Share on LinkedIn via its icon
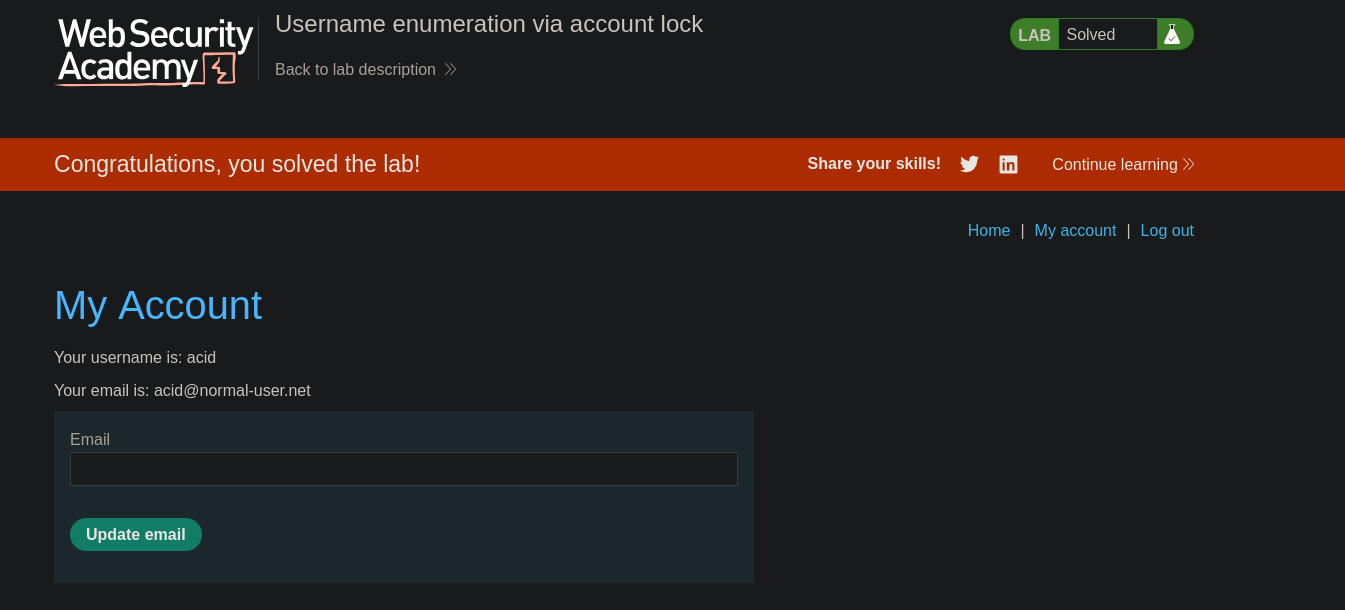1345x610 pixels. coord(1008,164)
